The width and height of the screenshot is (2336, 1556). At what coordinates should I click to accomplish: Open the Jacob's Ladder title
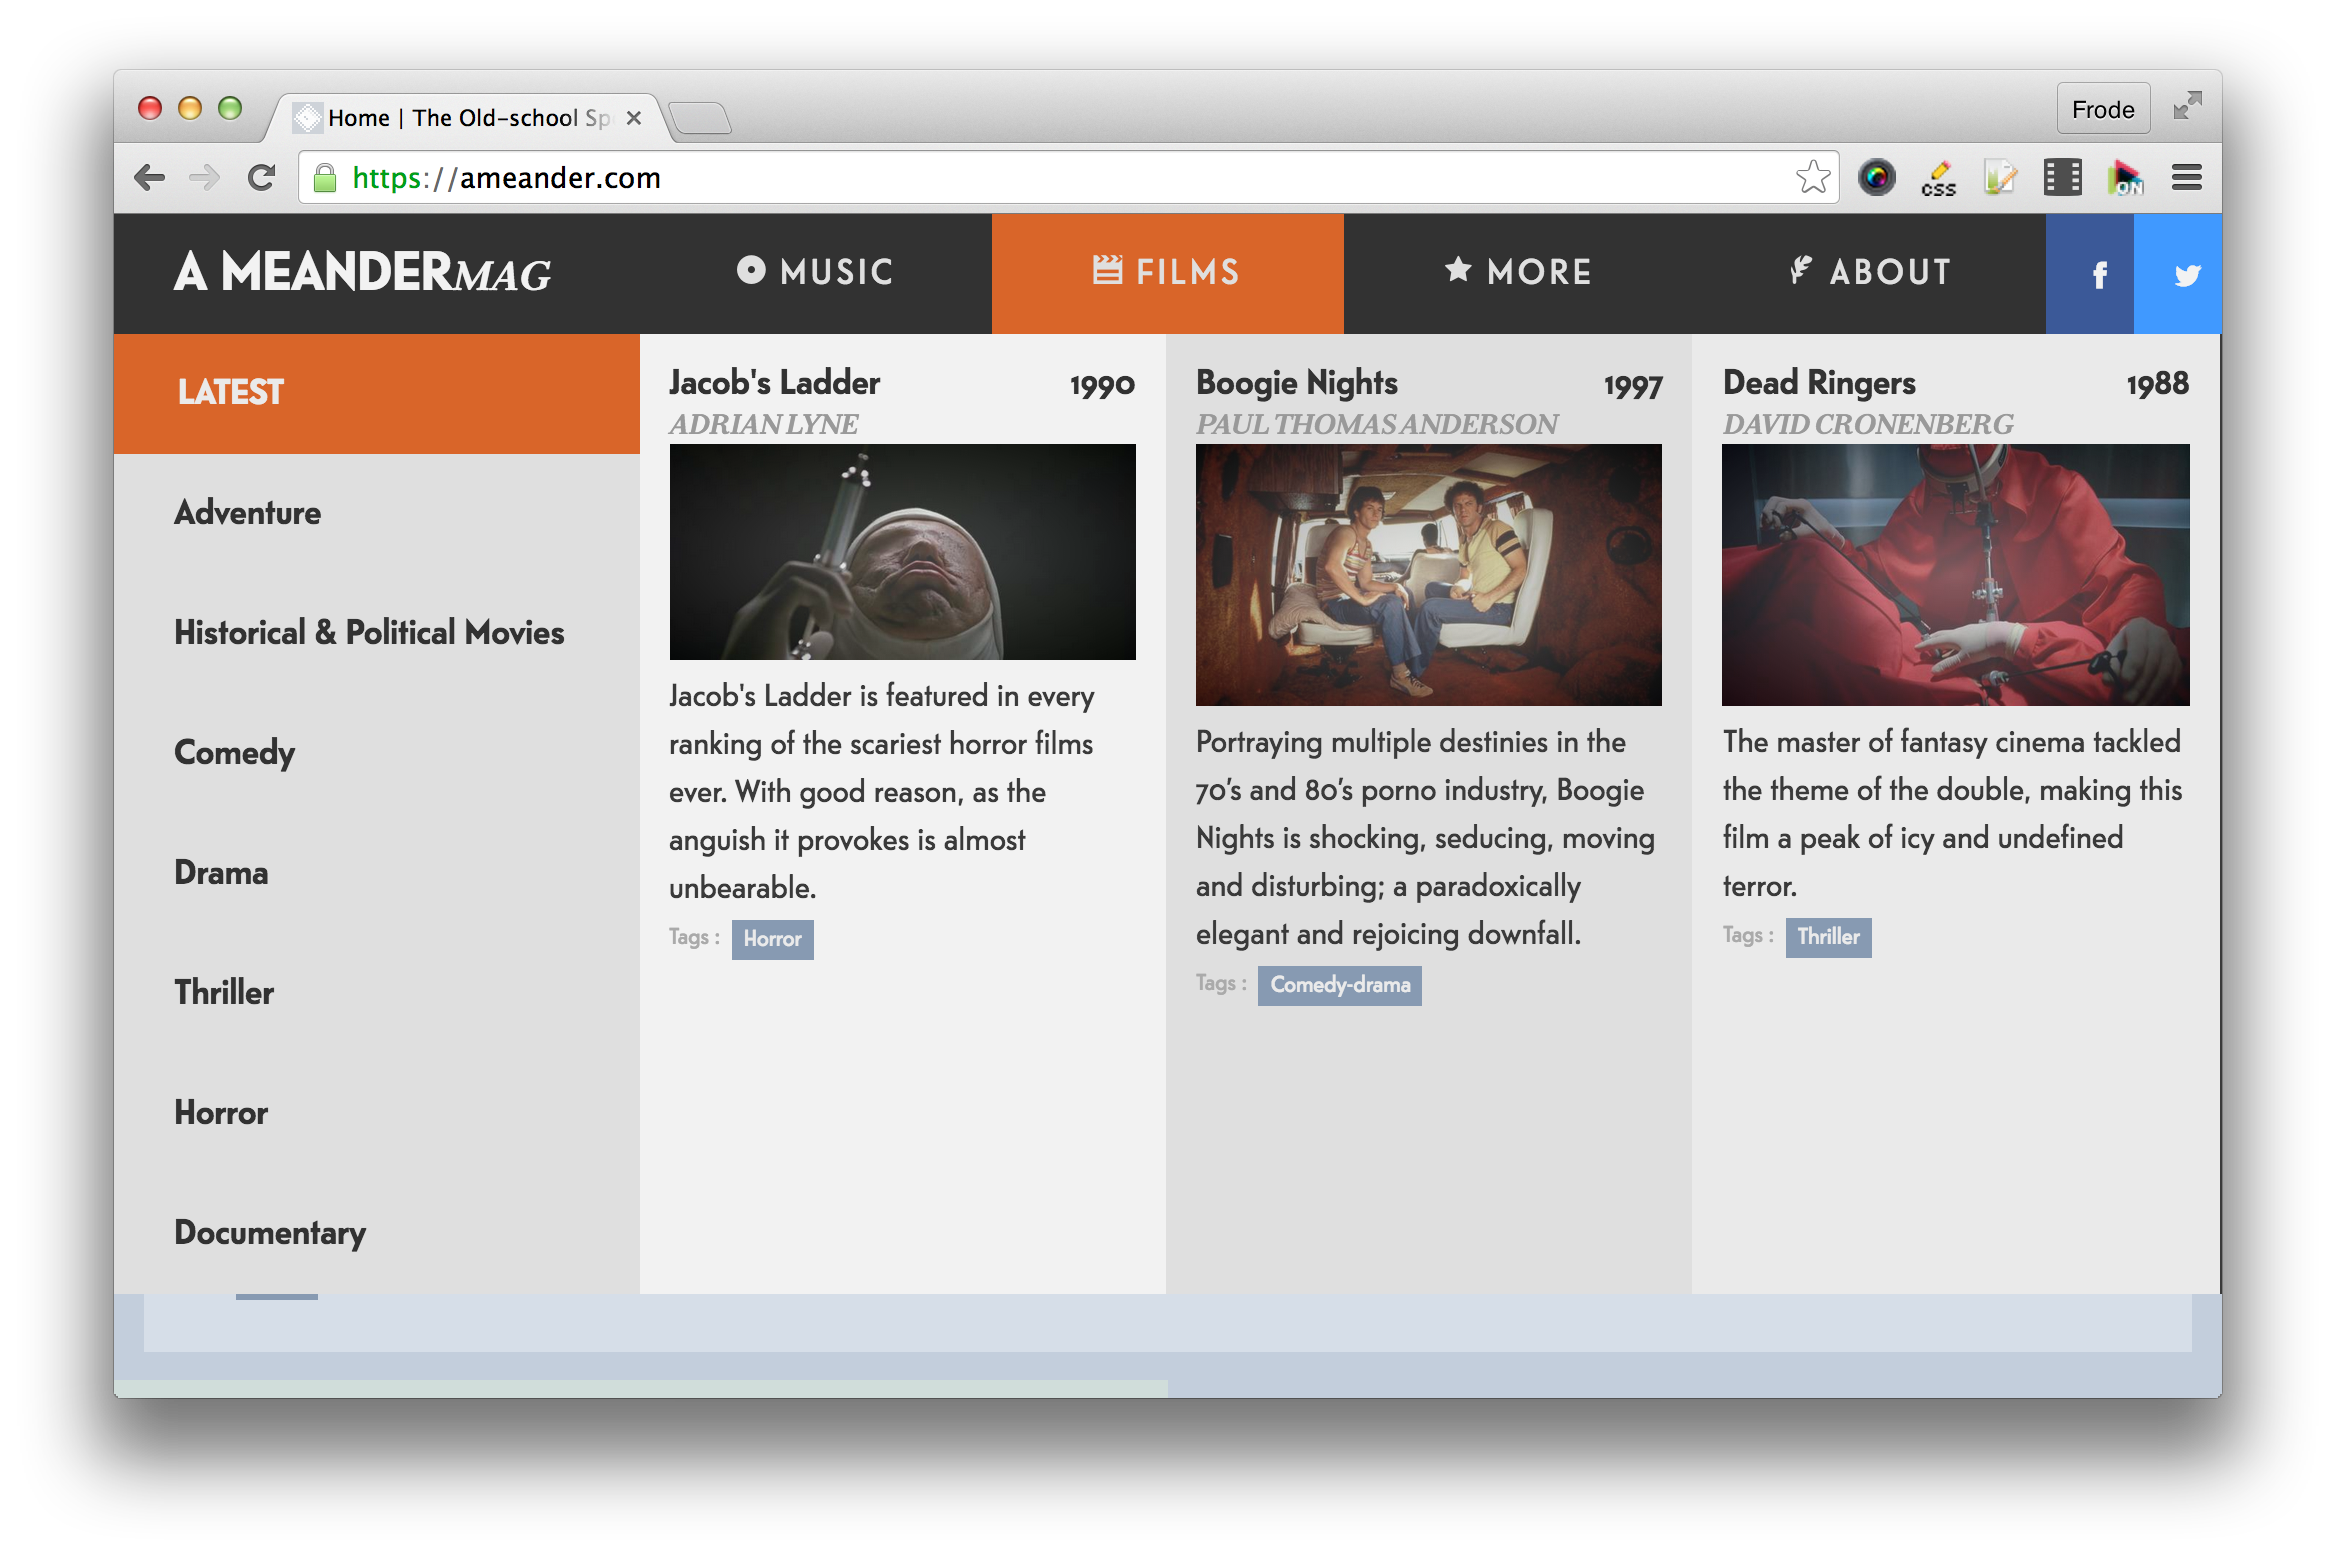[x=774, y=383]
